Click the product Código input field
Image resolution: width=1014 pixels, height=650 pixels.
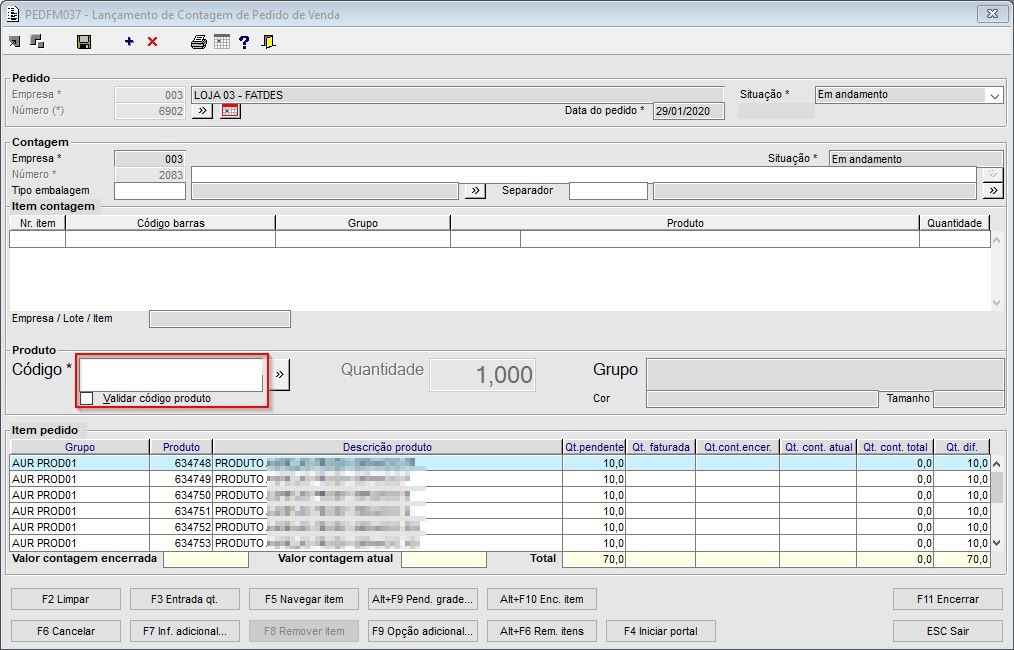[171, 374]
